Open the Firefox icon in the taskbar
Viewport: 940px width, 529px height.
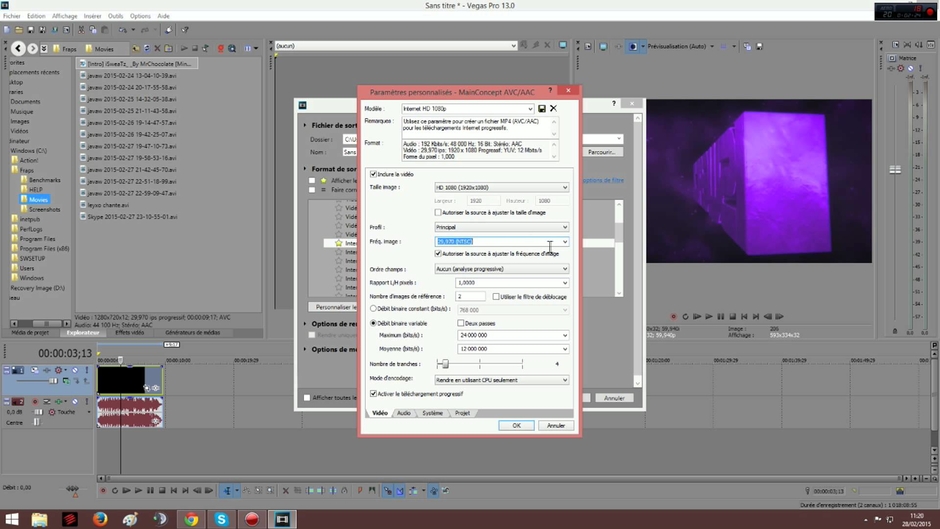100,519
